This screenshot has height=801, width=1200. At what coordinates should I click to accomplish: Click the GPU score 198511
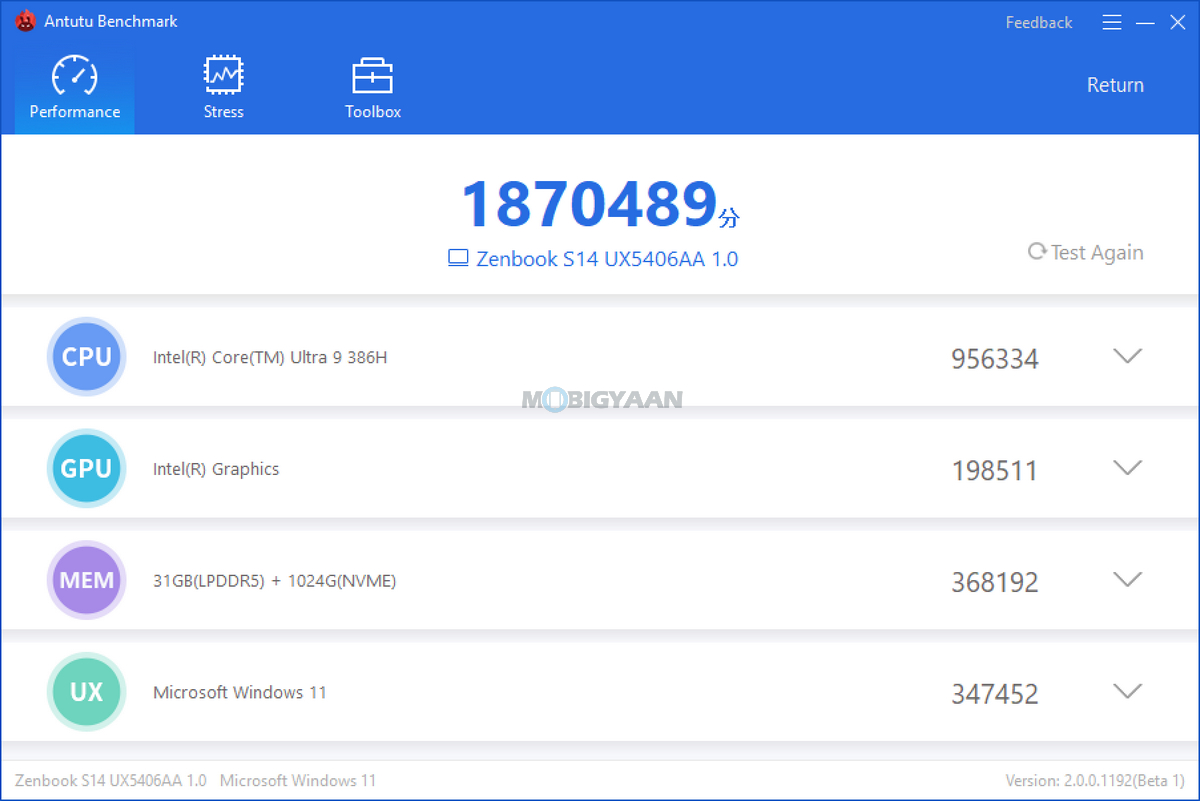click(995, 470)
